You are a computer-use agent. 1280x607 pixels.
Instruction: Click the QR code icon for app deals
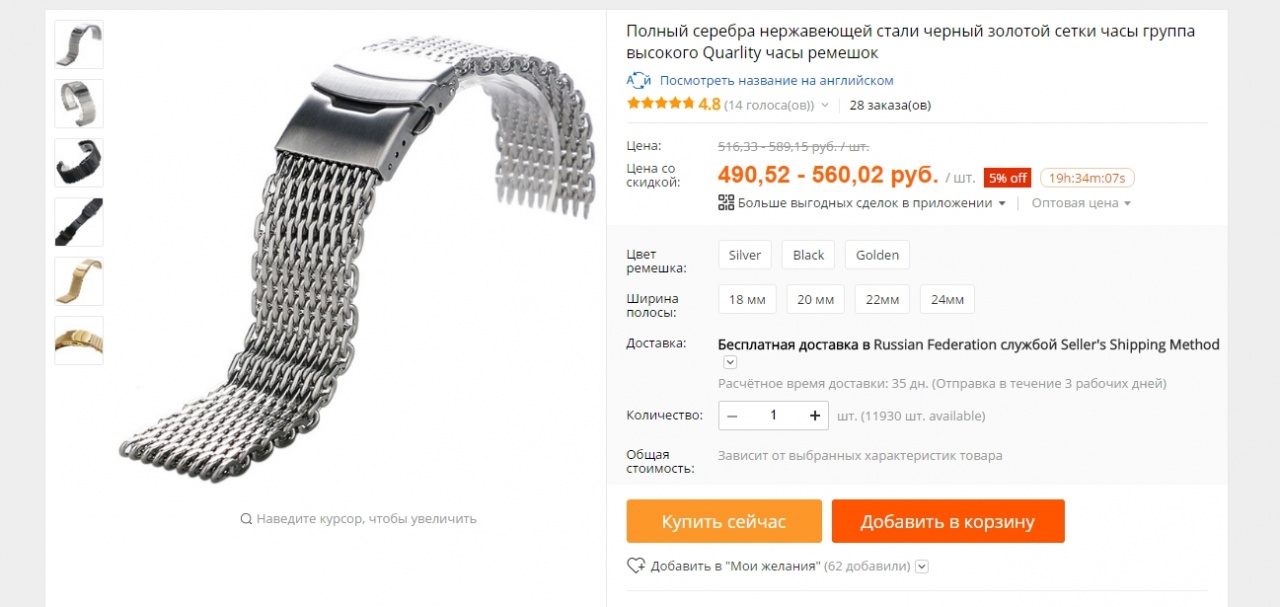click(x=726, y=203)
